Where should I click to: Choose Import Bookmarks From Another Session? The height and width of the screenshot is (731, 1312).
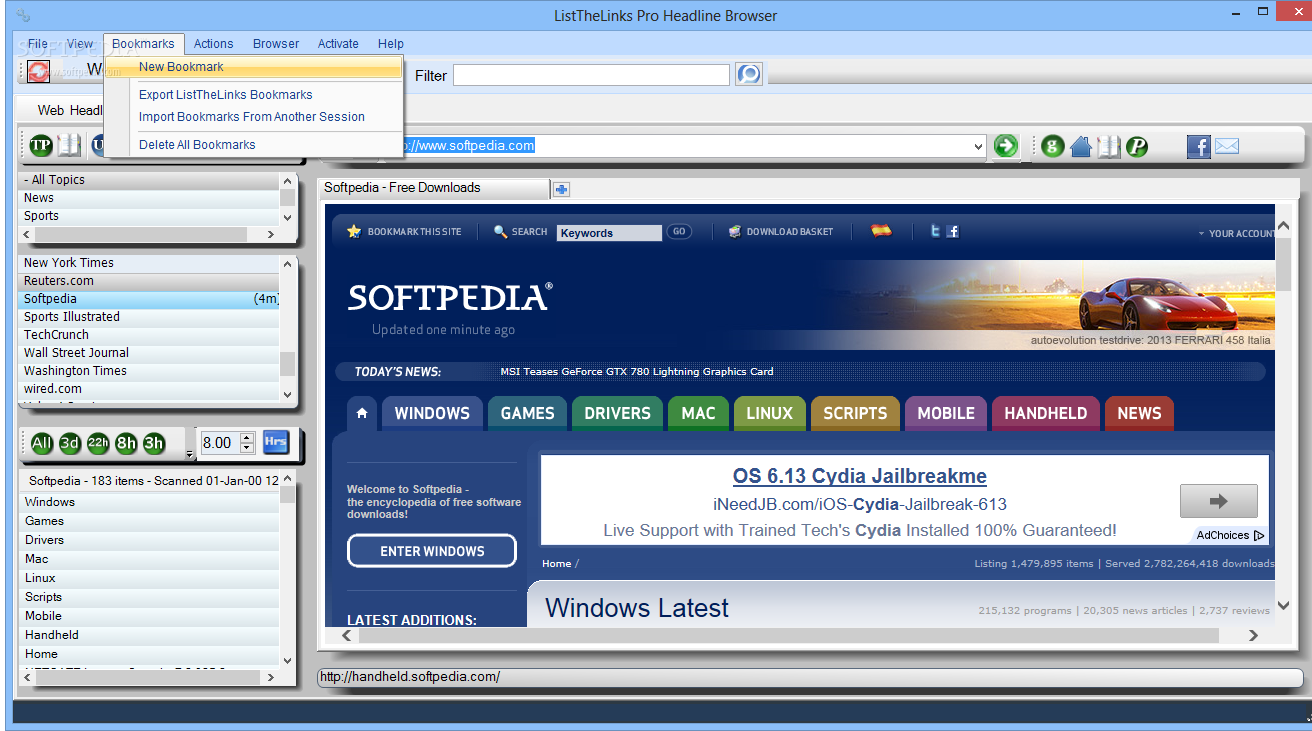pyautogui.click(x=254, y=117)
